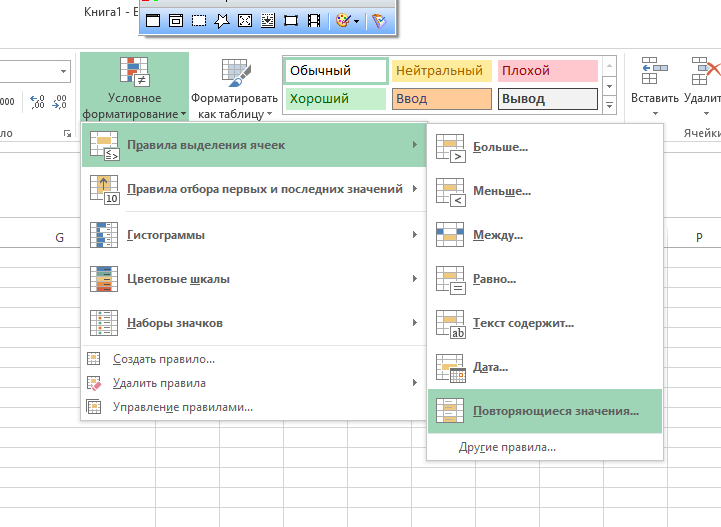This screenshot has height=527, width=721.
Task: Open settings icon at capture toolbar's end
Action: pyautogui.click(x=379, y=21)
